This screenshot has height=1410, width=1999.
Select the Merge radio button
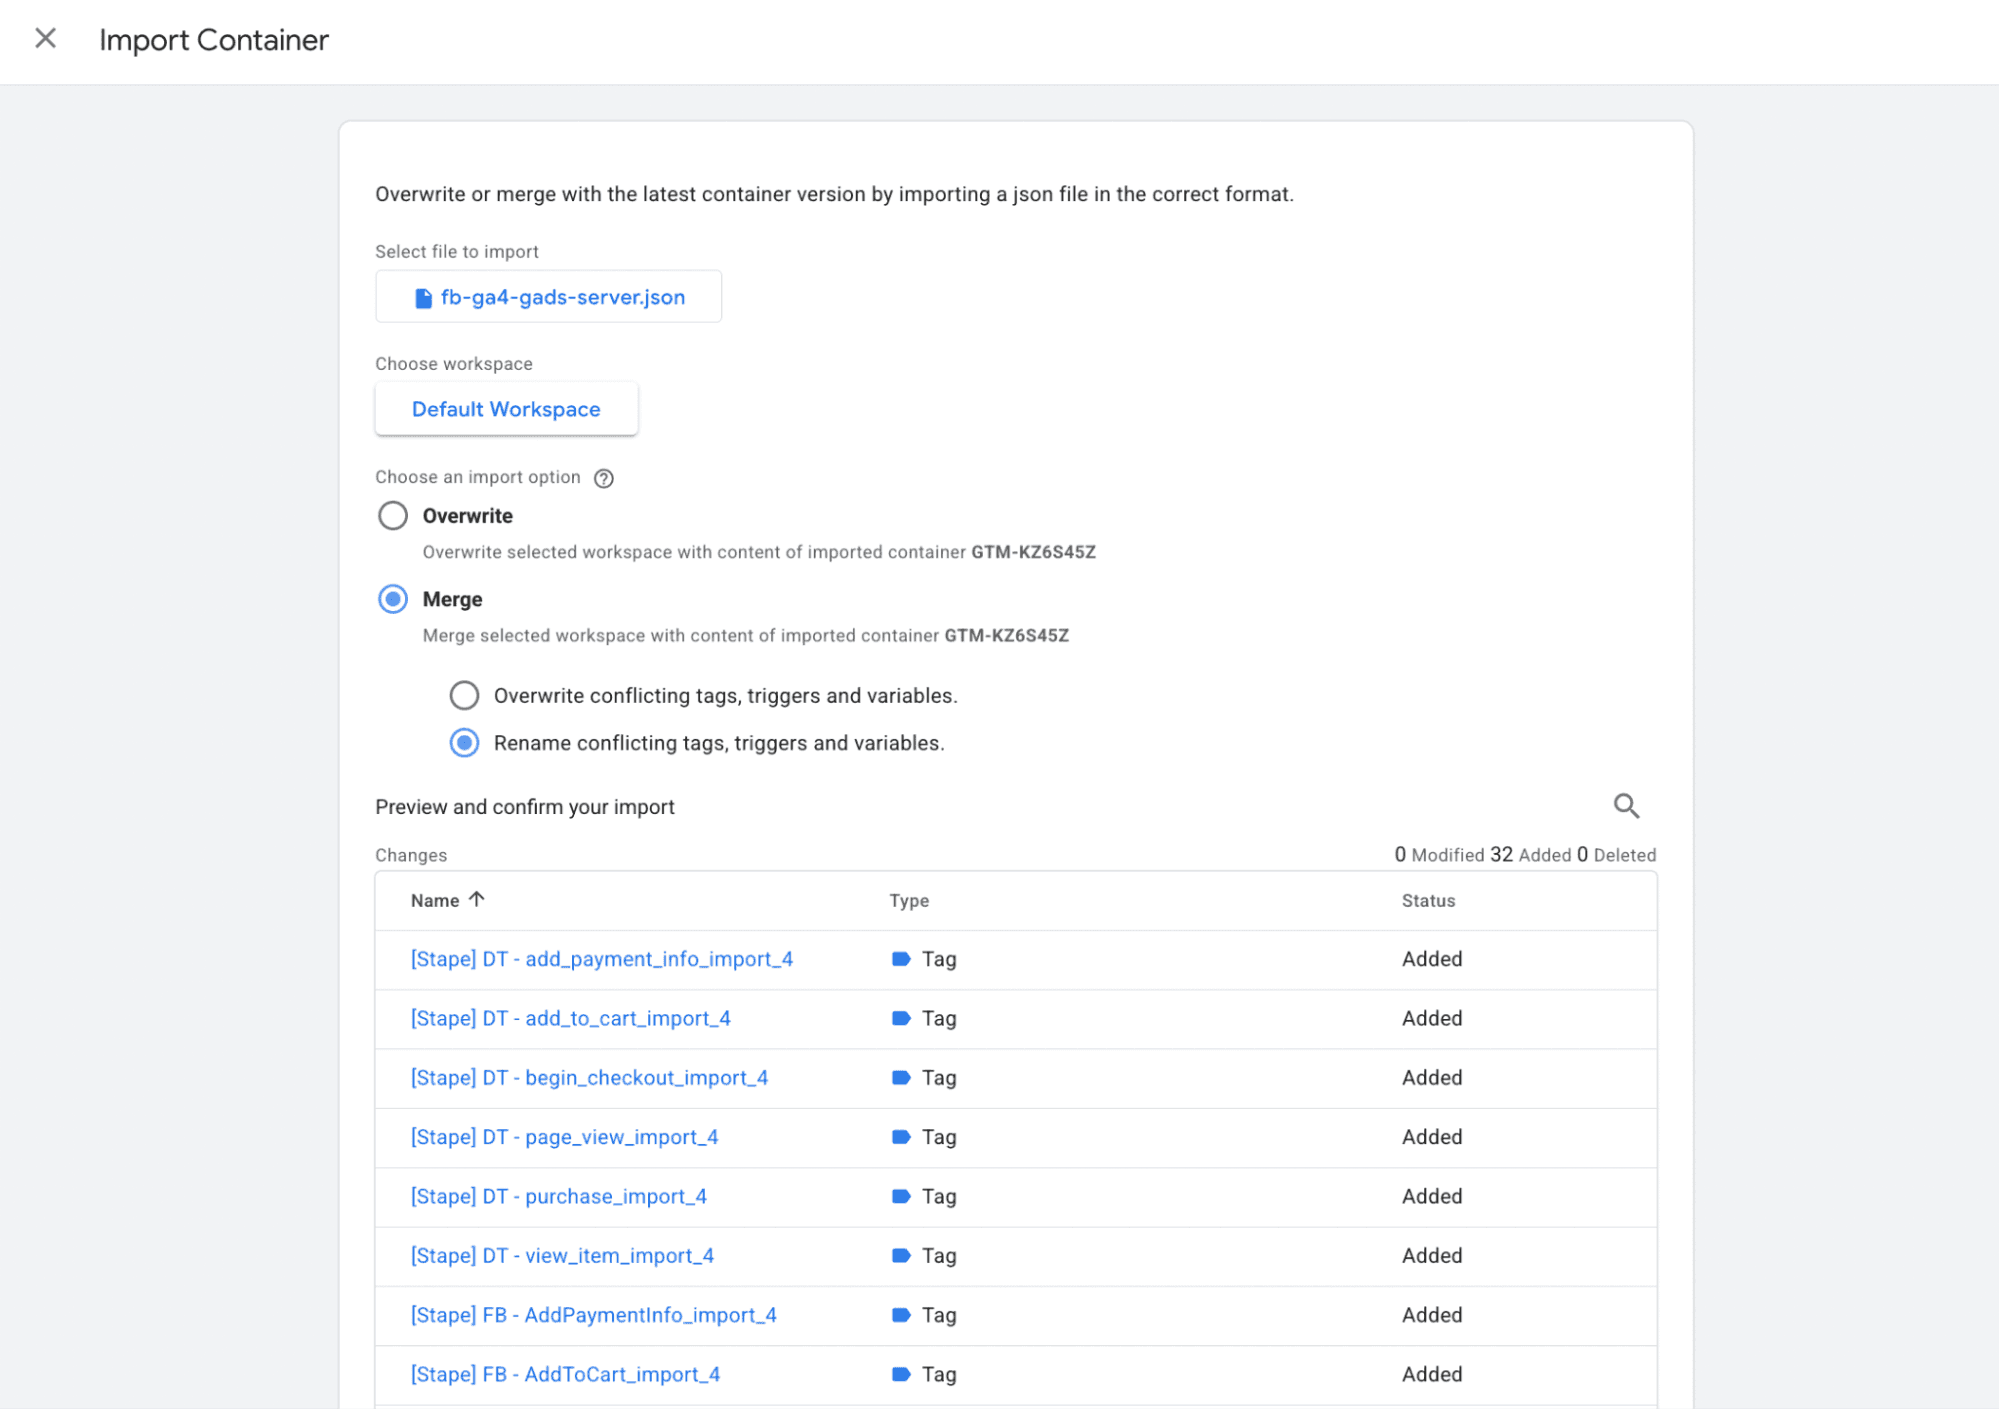click(393, 599)
